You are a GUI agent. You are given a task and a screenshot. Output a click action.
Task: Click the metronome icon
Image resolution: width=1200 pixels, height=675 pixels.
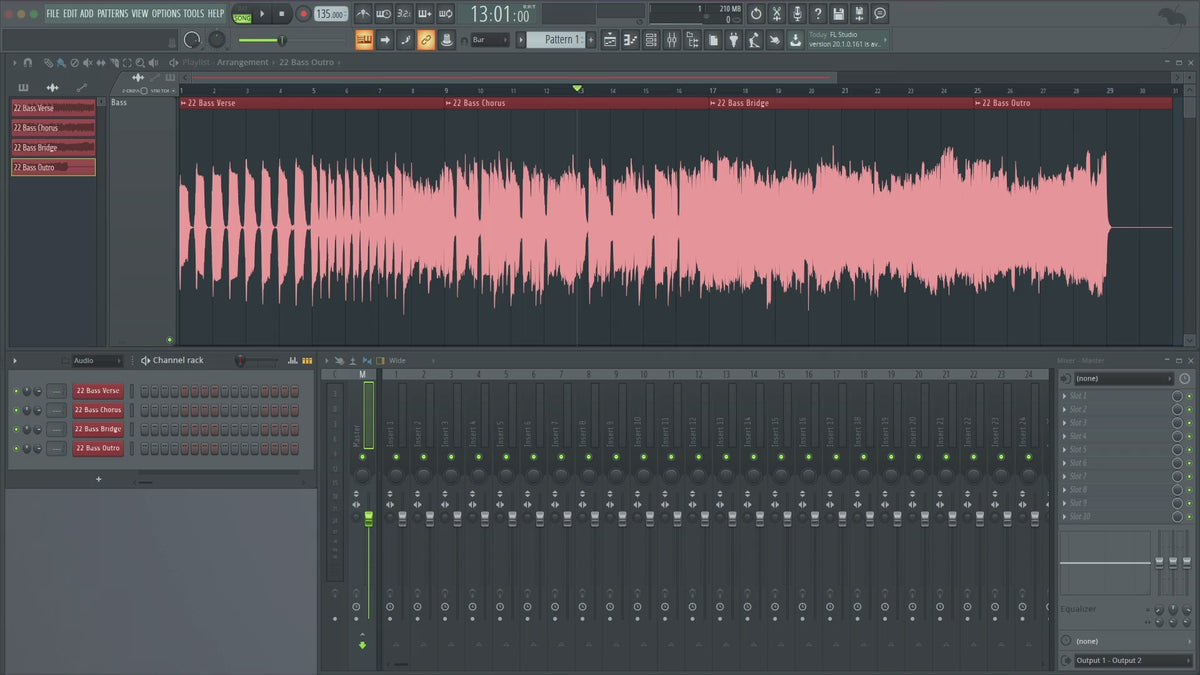click(x=362, y=14)
